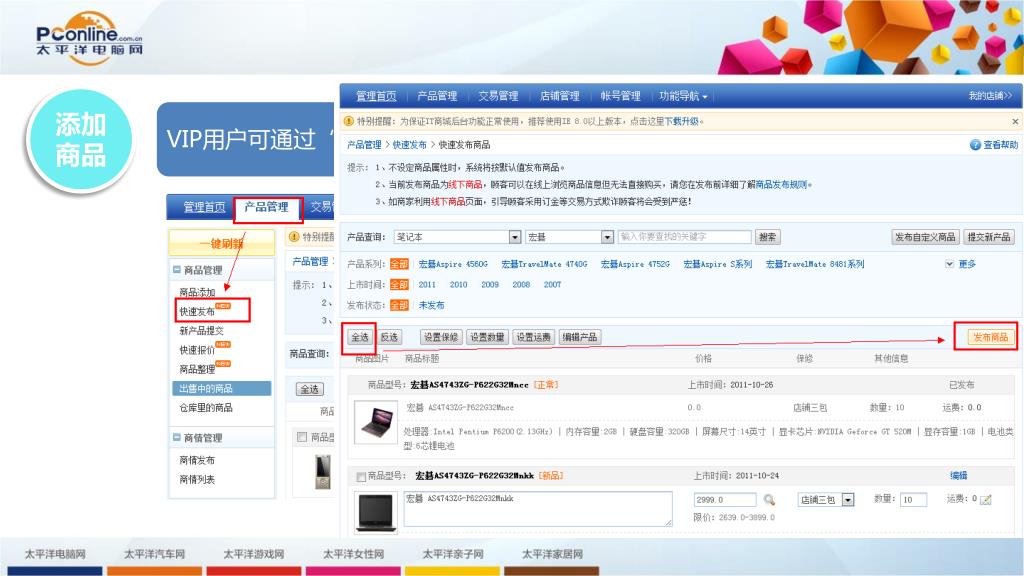Screen dimensions: 1024x576
Task: Filter series by 宏碁Aspire 4560G
Action: pos(453,264)
